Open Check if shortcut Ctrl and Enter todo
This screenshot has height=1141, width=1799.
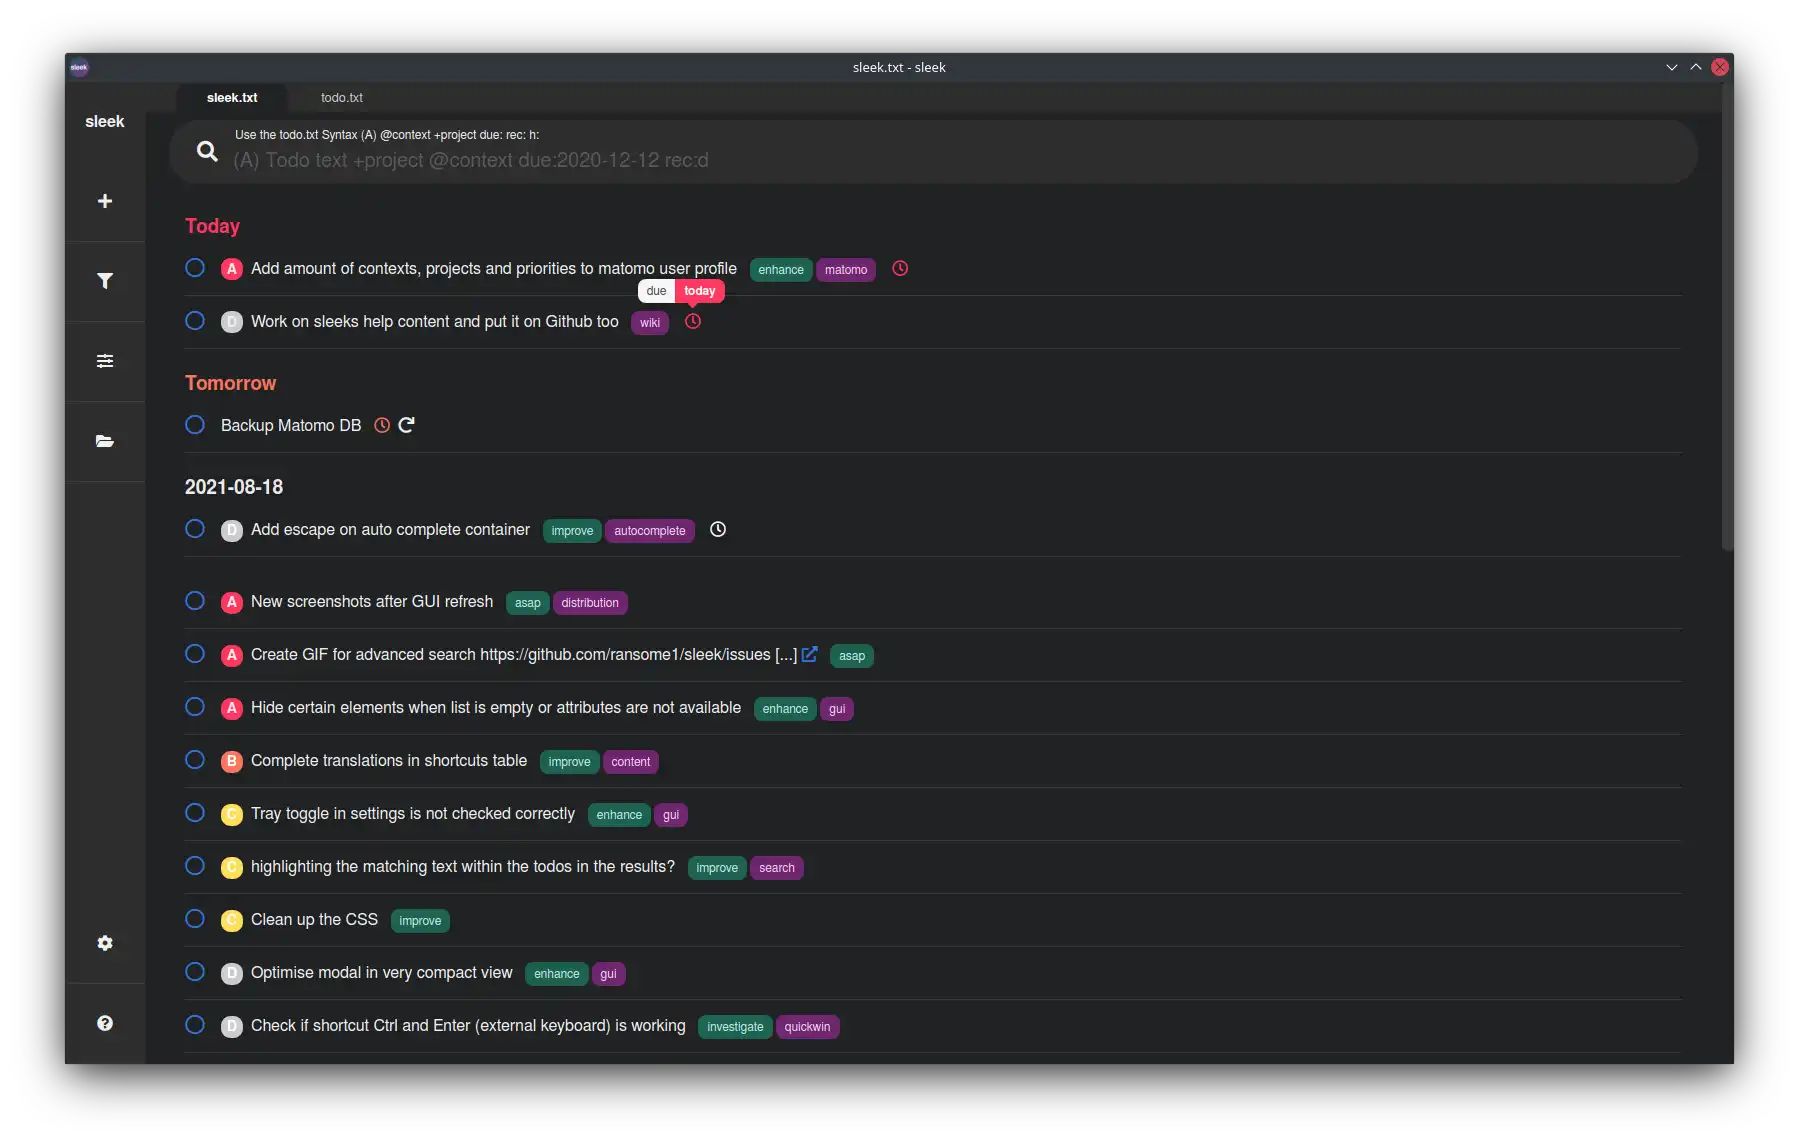(x=468, y=1026)
